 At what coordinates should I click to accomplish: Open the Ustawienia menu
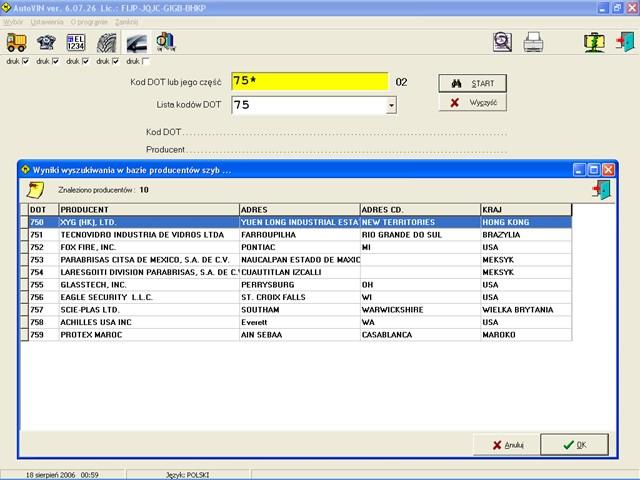tap(47, 22)
